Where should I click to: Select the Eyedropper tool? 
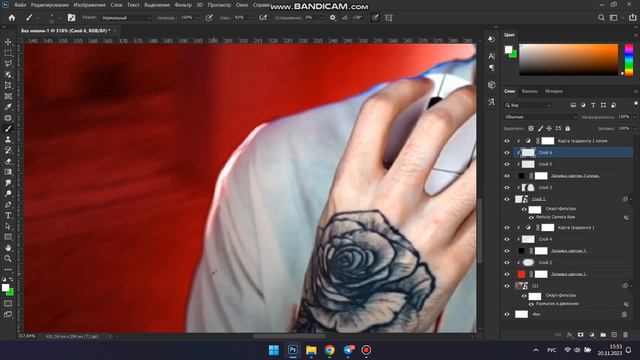tap(8, 107)
